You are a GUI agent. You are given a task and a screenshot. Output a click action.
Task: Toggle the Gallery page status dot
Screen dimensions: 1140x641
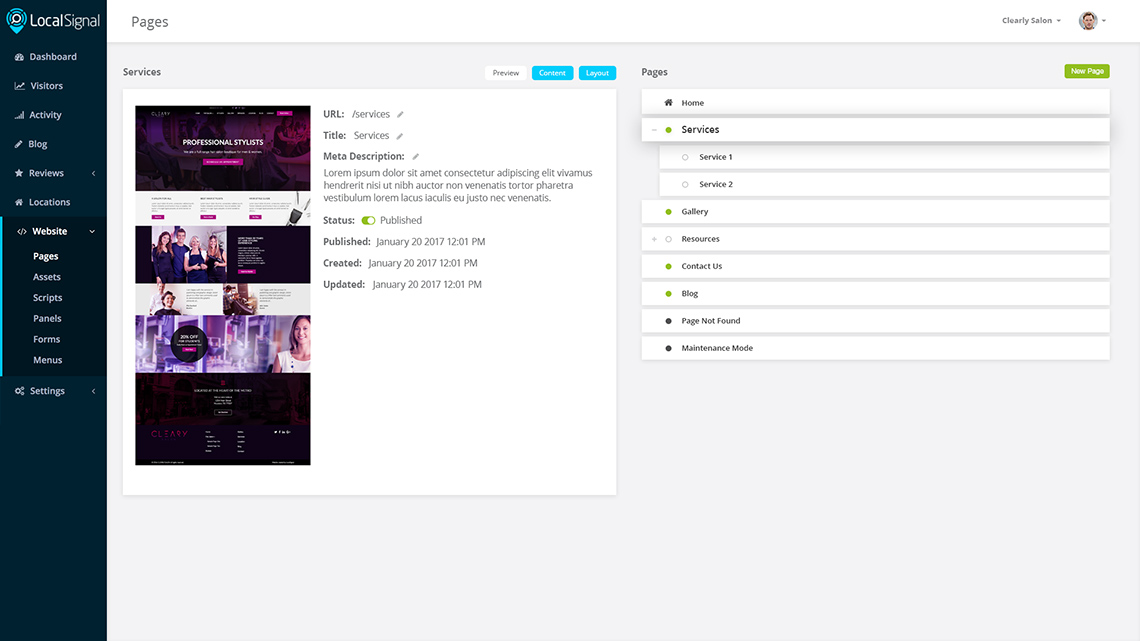point(668,211)
